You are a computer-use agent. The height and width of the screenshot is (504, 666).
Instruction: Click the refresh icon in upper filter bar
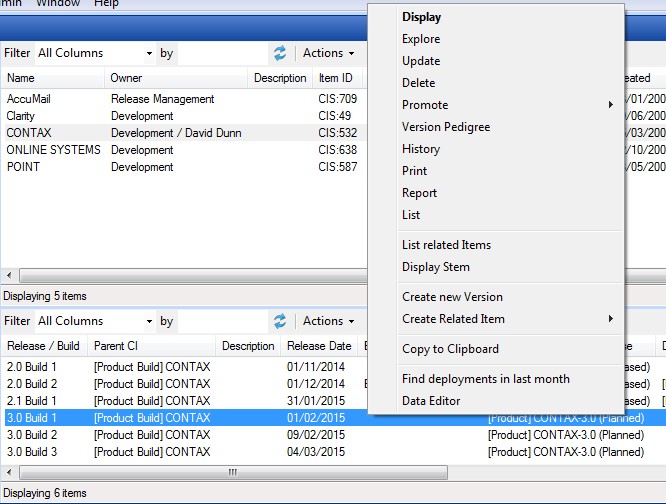[x=279, y=53]
